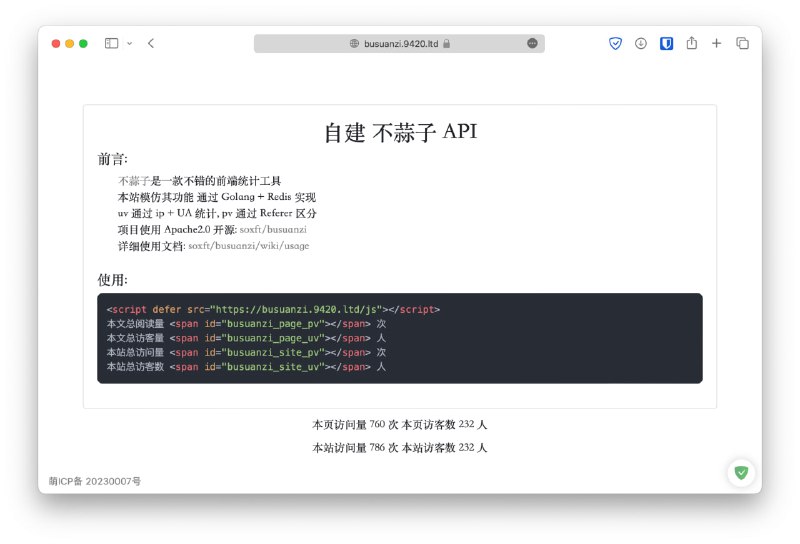Open the soxft/busuanzi/wiki/usage documentation link
This screenshot has height=544, width=800.
tap(248, 245)
